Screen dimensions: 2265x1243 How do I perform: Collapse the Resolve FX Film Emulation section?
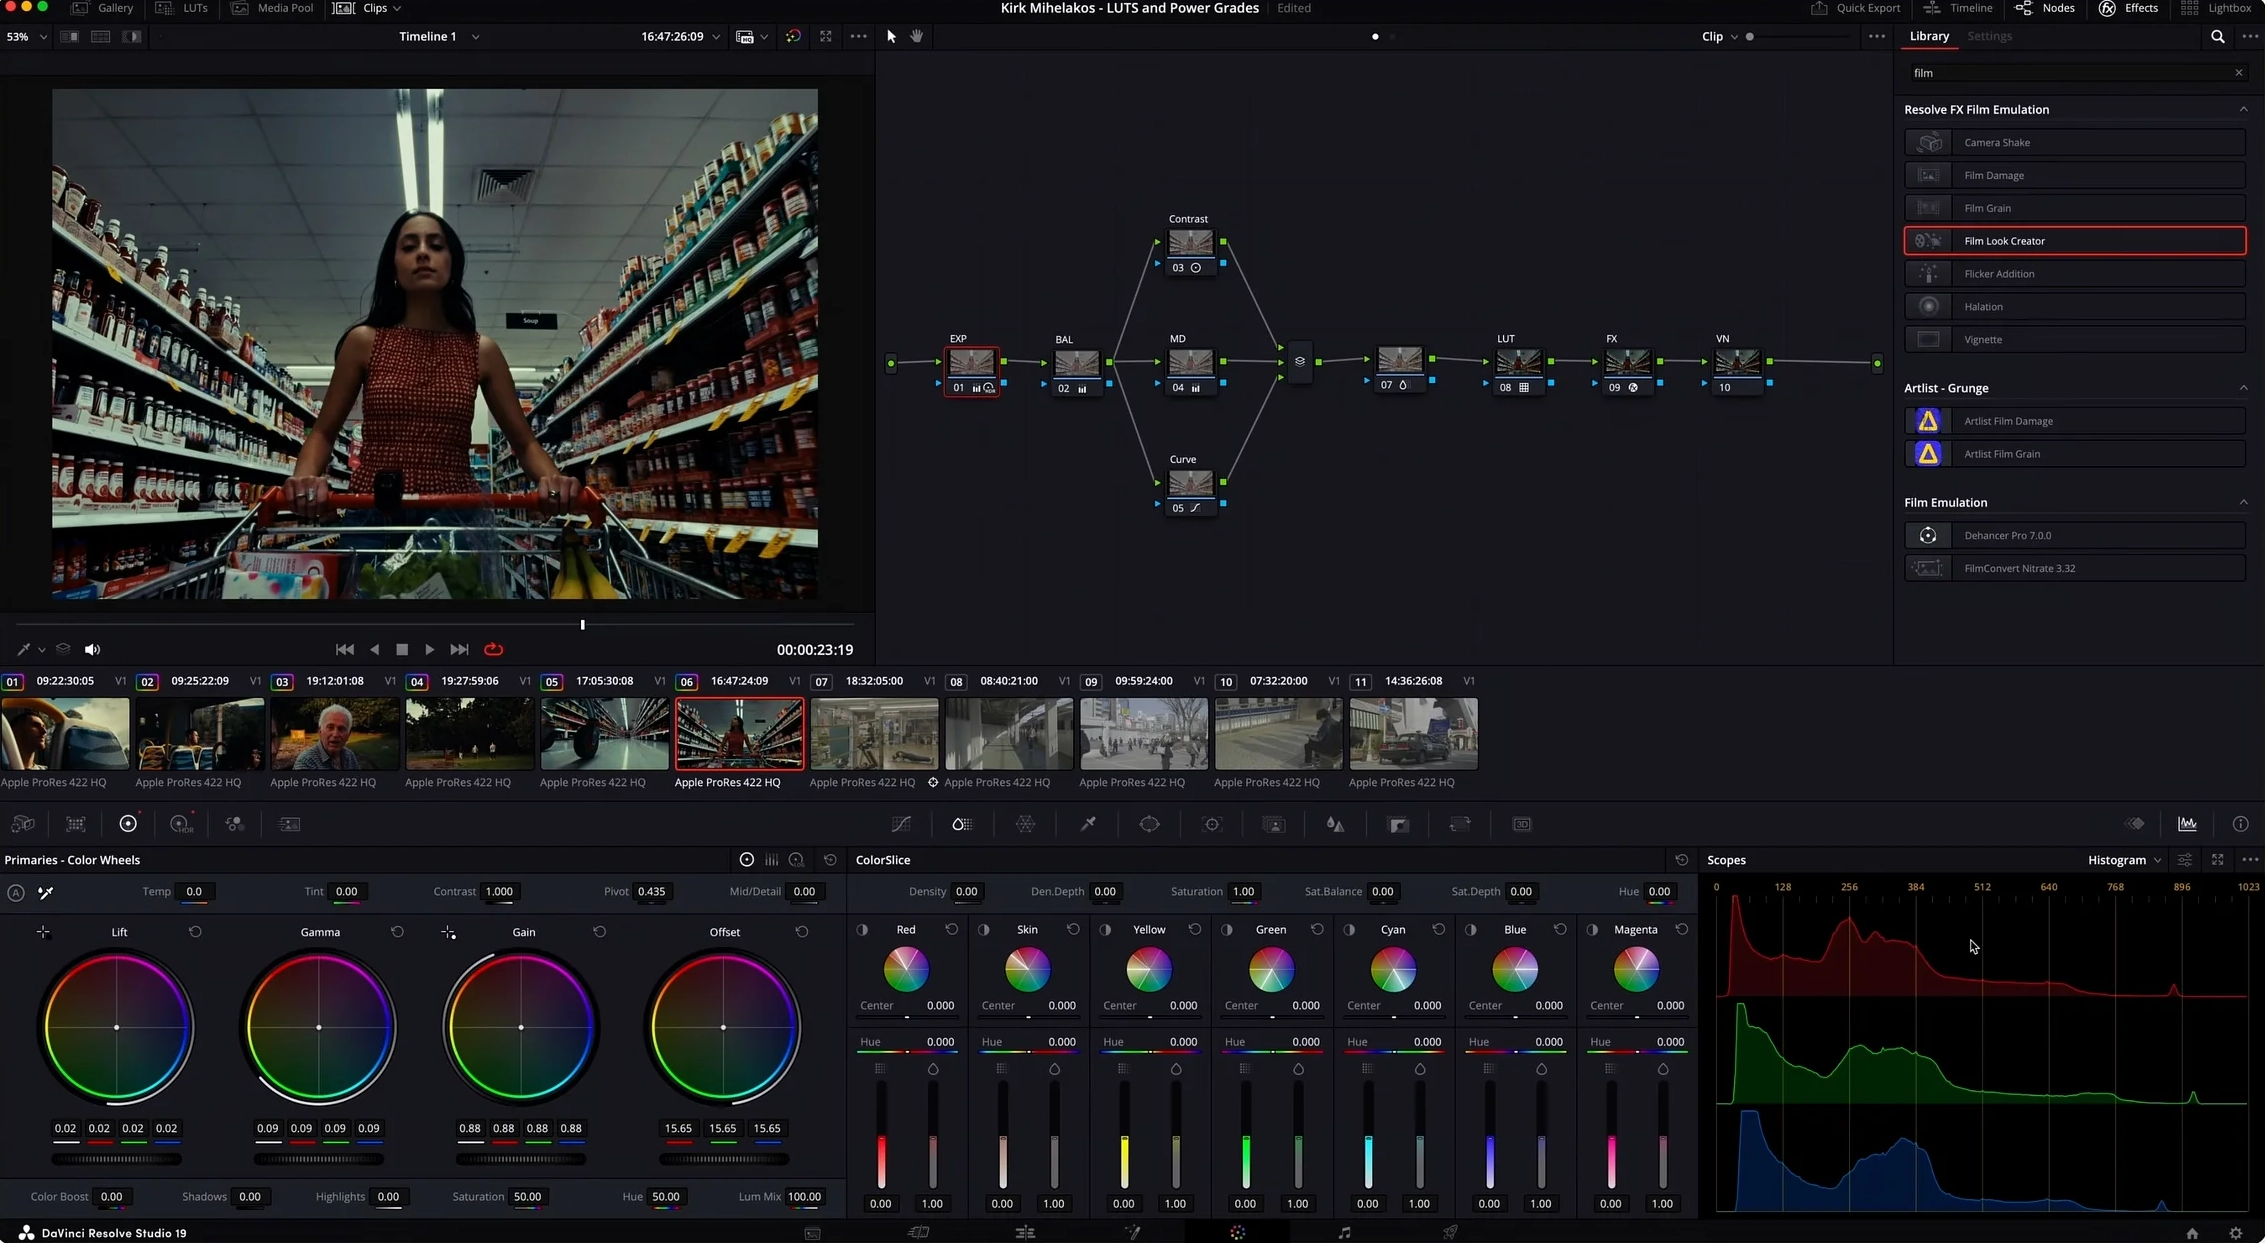tap(2243, 109)
